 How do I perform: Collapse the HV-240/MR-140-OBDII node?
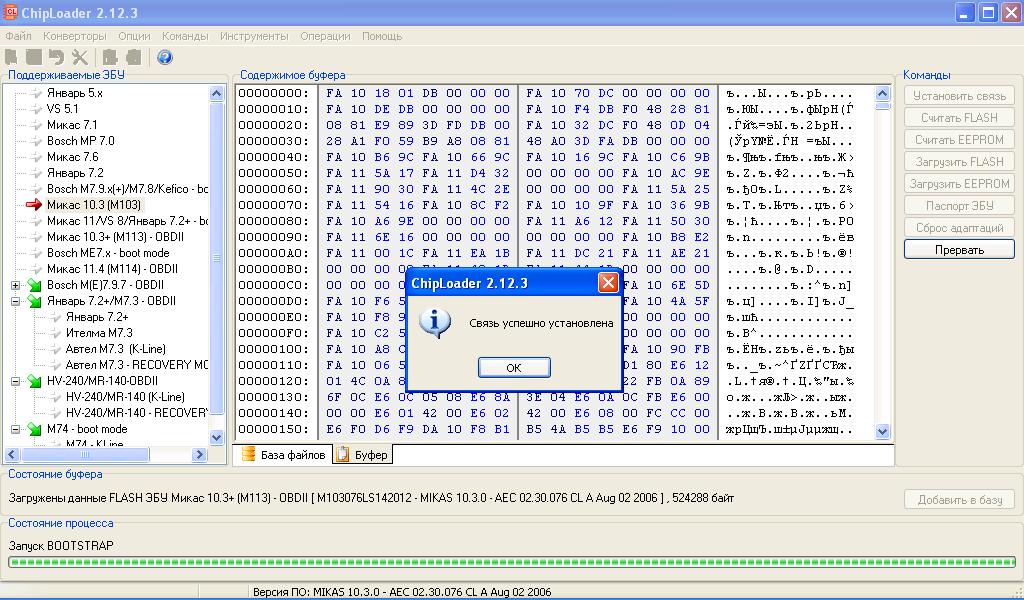[16, 381]
